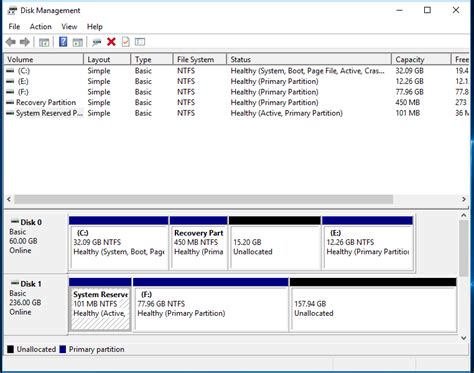The height and width of the screenshot is (373, 474).
Task: Click the 32.09 GB capacity cell
Action: click(x=410, y=71)
